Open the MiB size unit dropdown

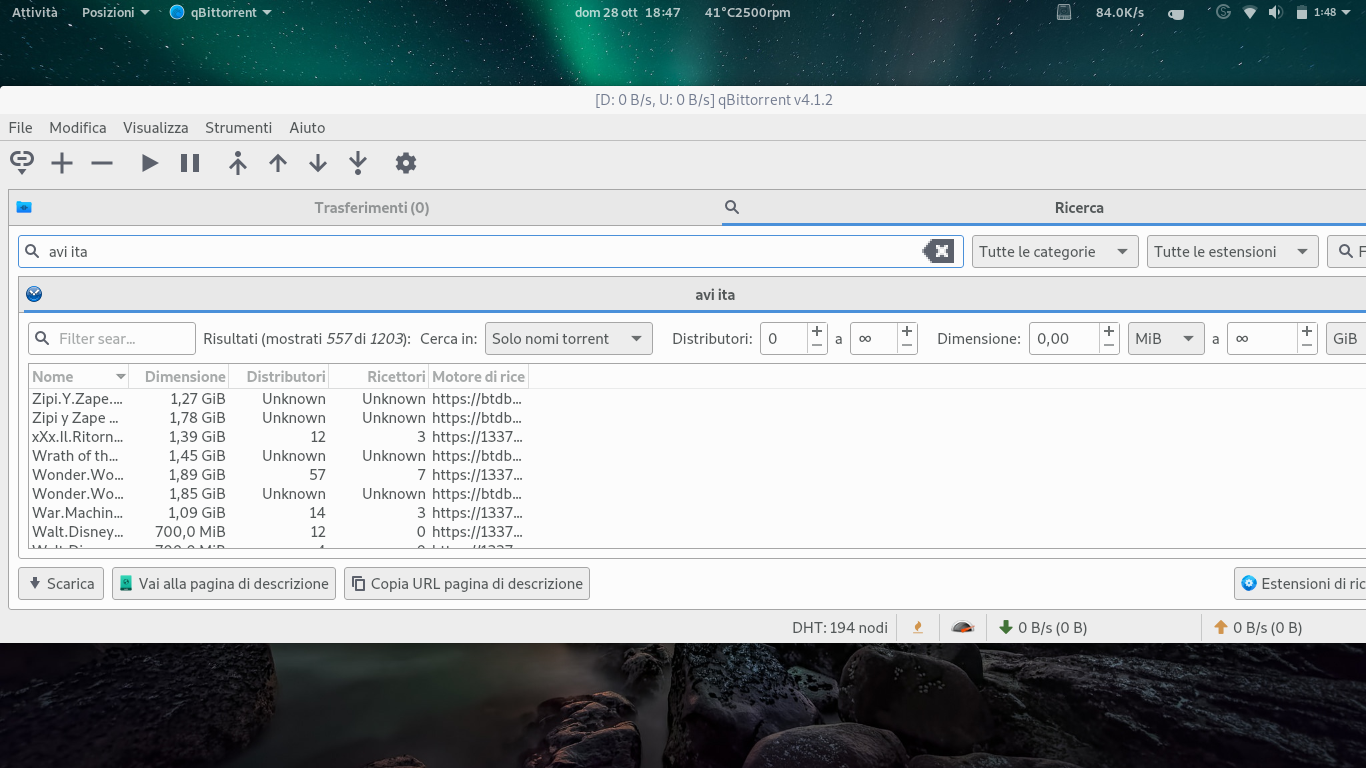1166,339
